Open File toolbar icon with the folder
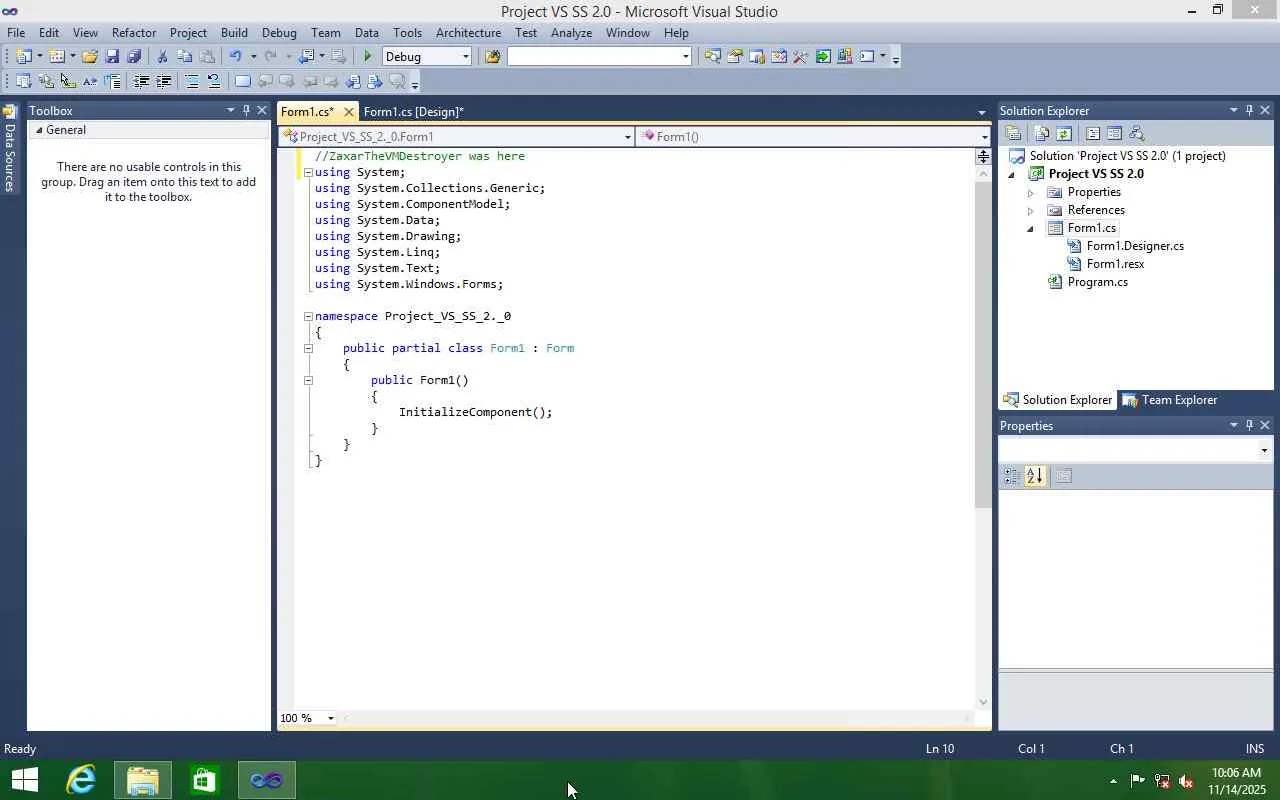Image resolution: width=1280 pixels, height=800 pixels. click(89, 56)
